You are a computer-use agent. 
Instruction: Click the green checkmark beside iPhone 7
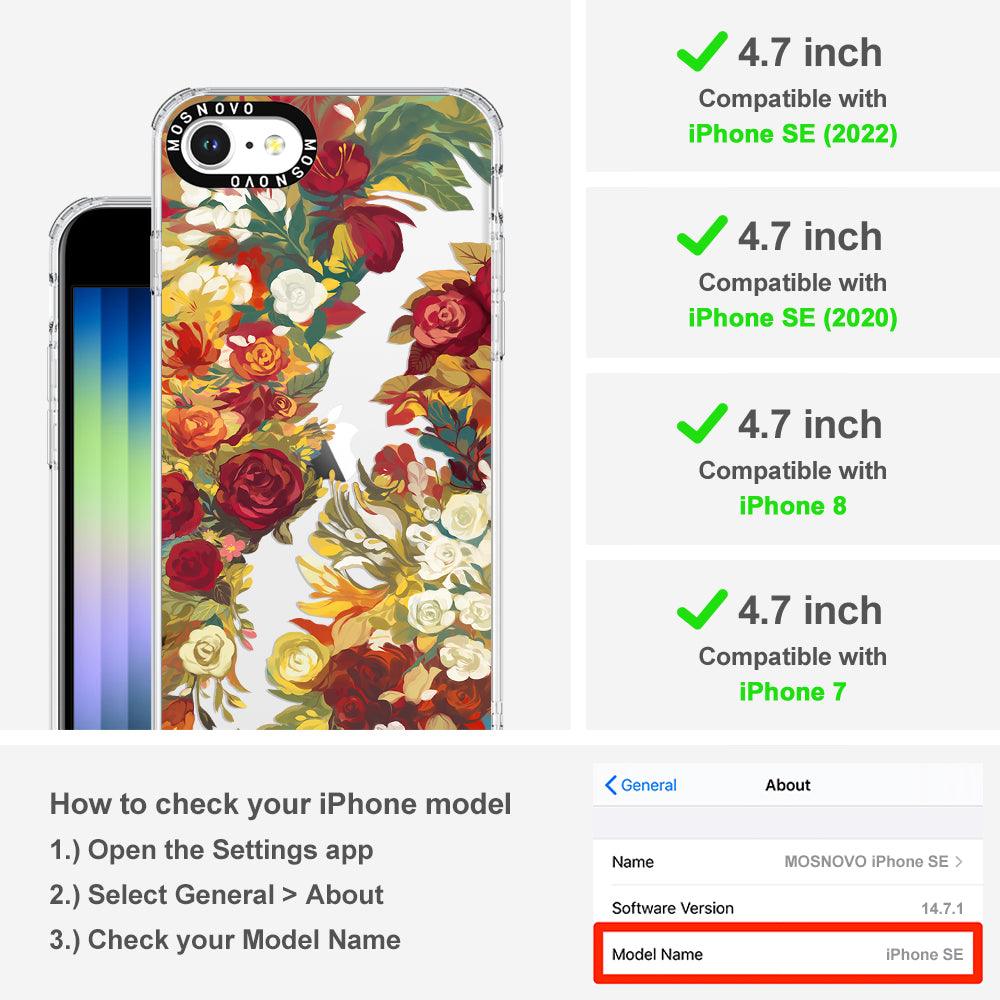[x=702, y=609]
